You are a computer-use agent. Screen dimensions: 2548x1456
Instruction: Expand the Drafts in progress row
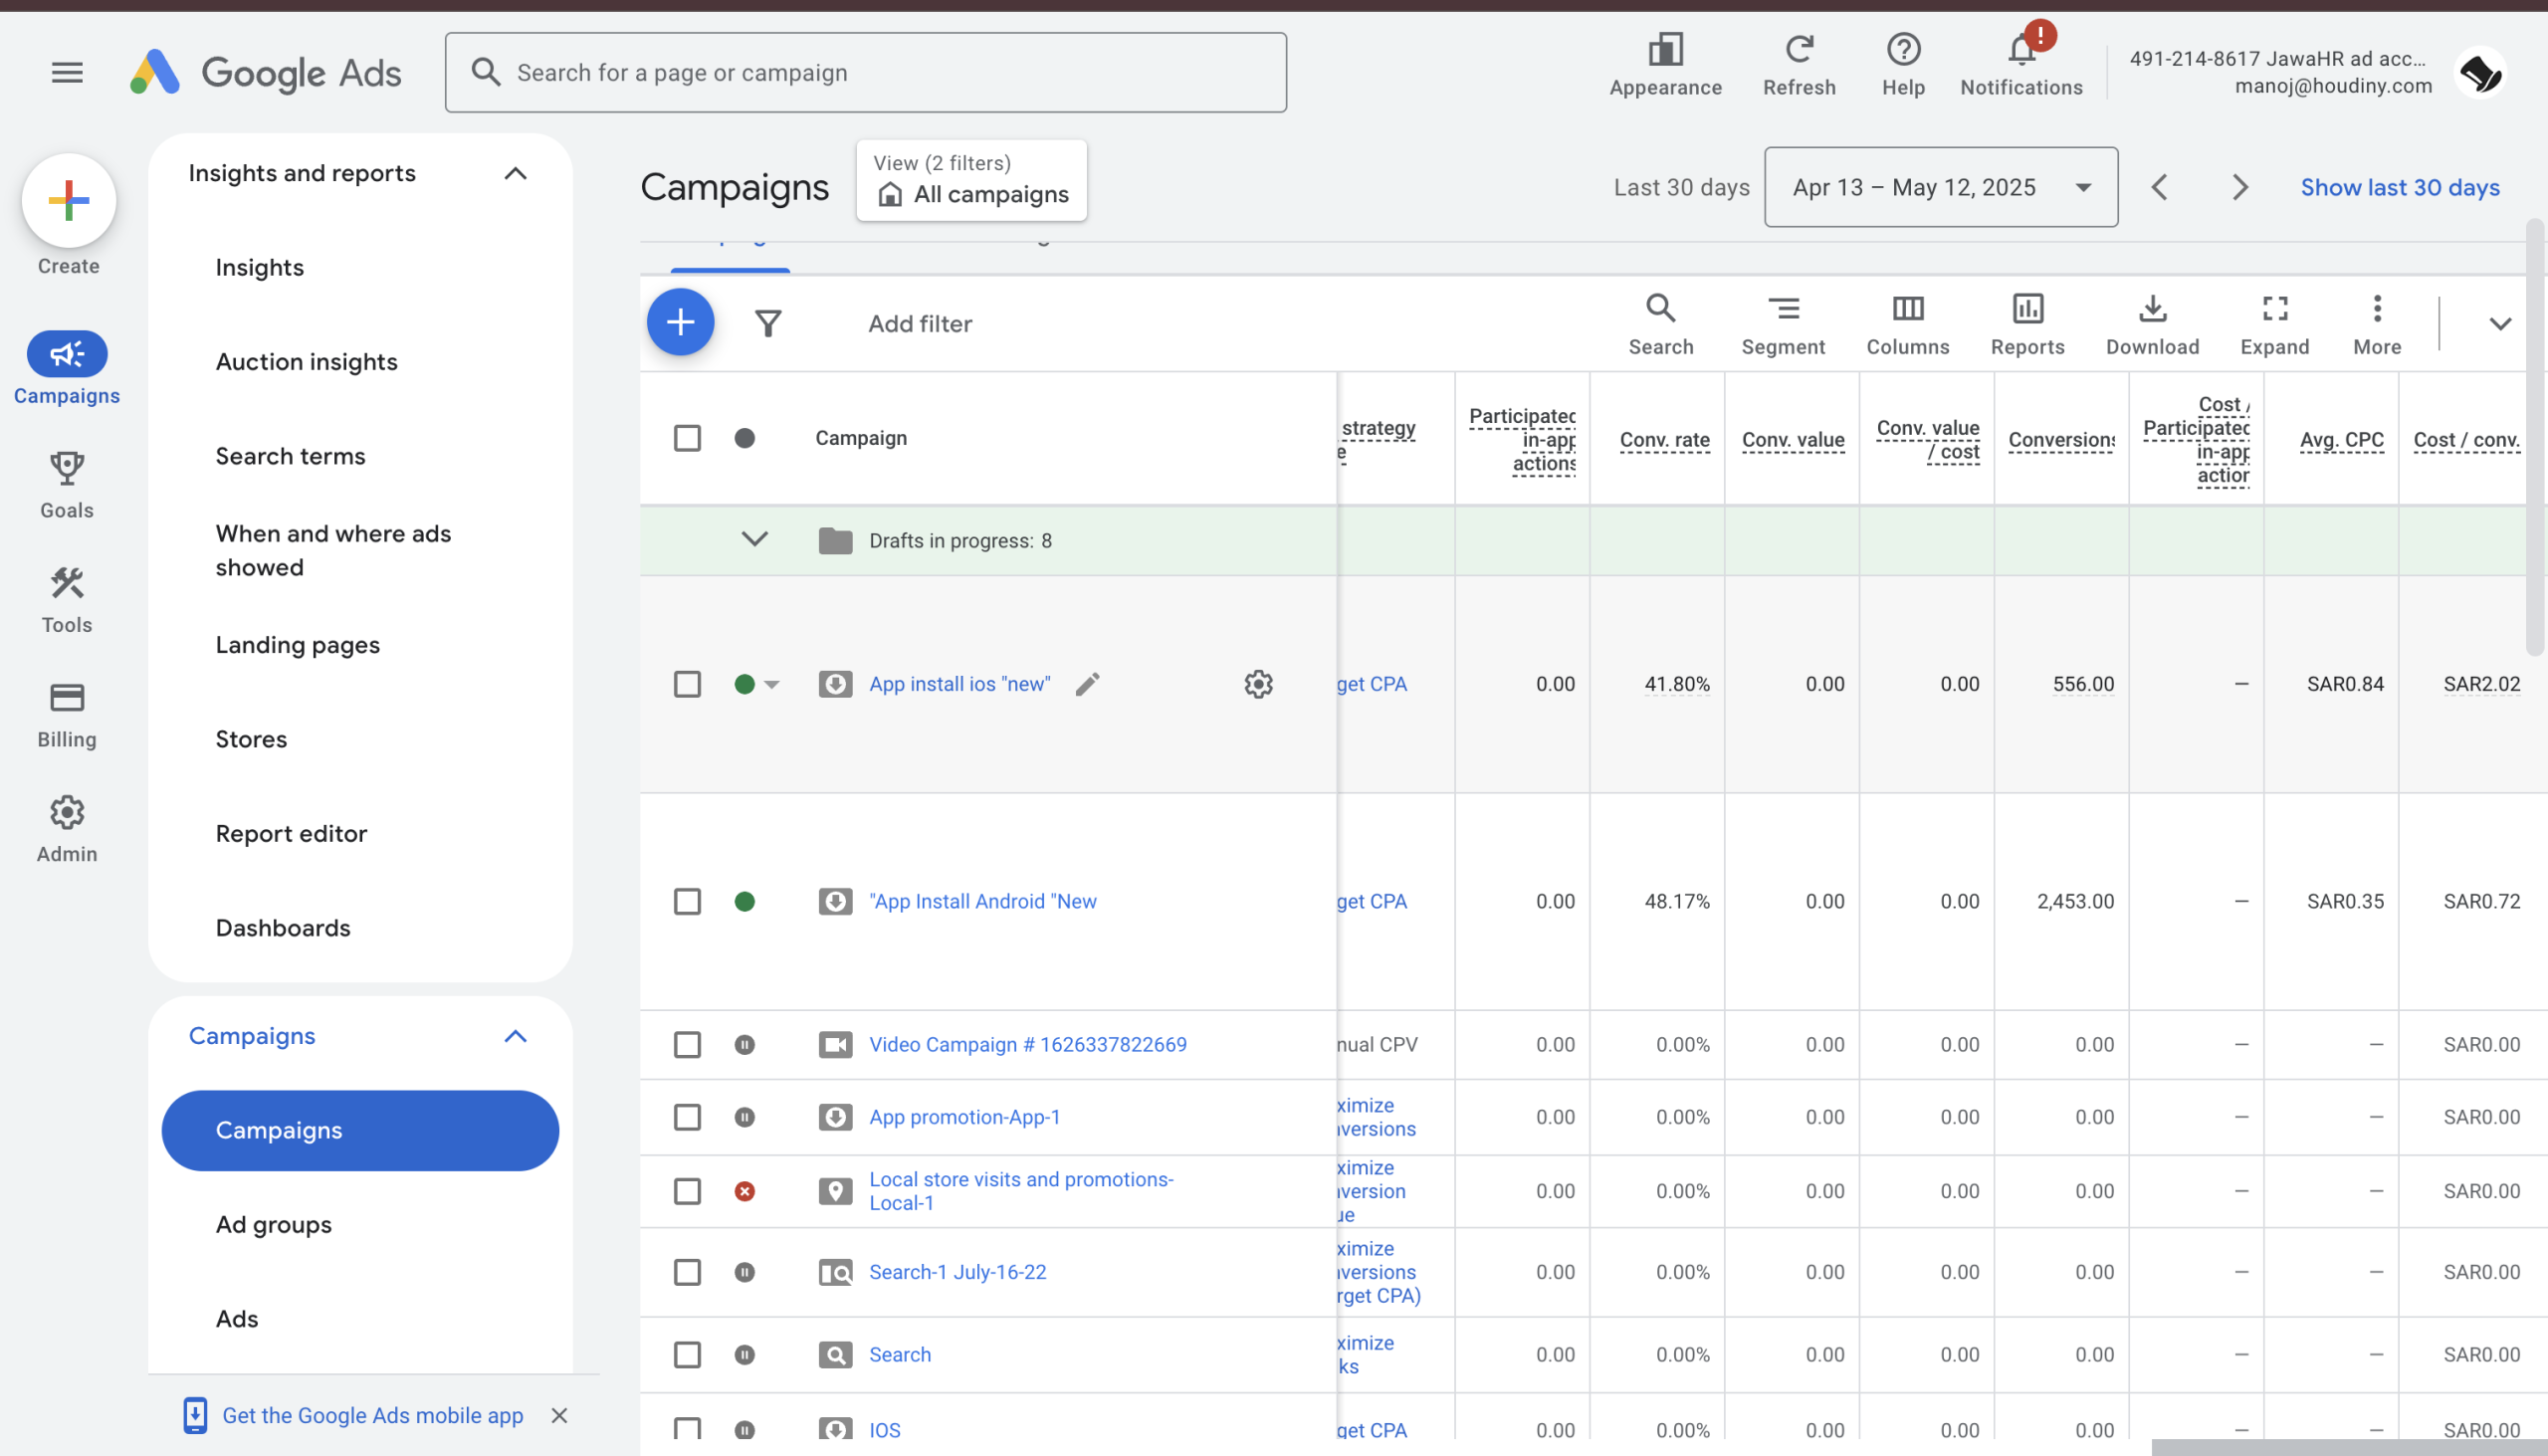754,540
